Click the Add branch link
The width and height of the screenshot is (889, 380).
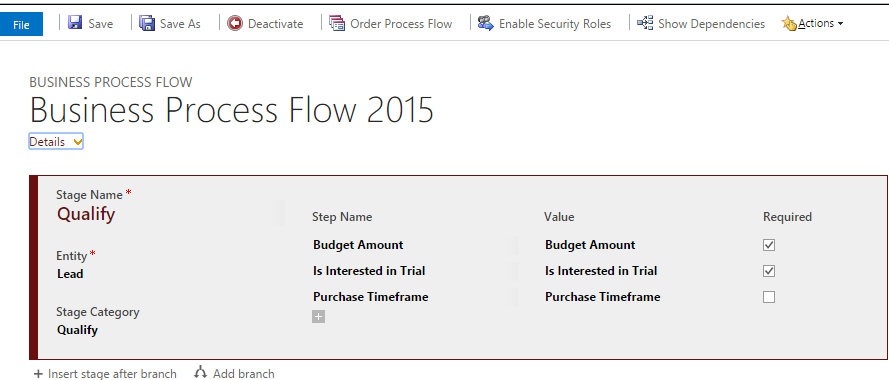235,373
